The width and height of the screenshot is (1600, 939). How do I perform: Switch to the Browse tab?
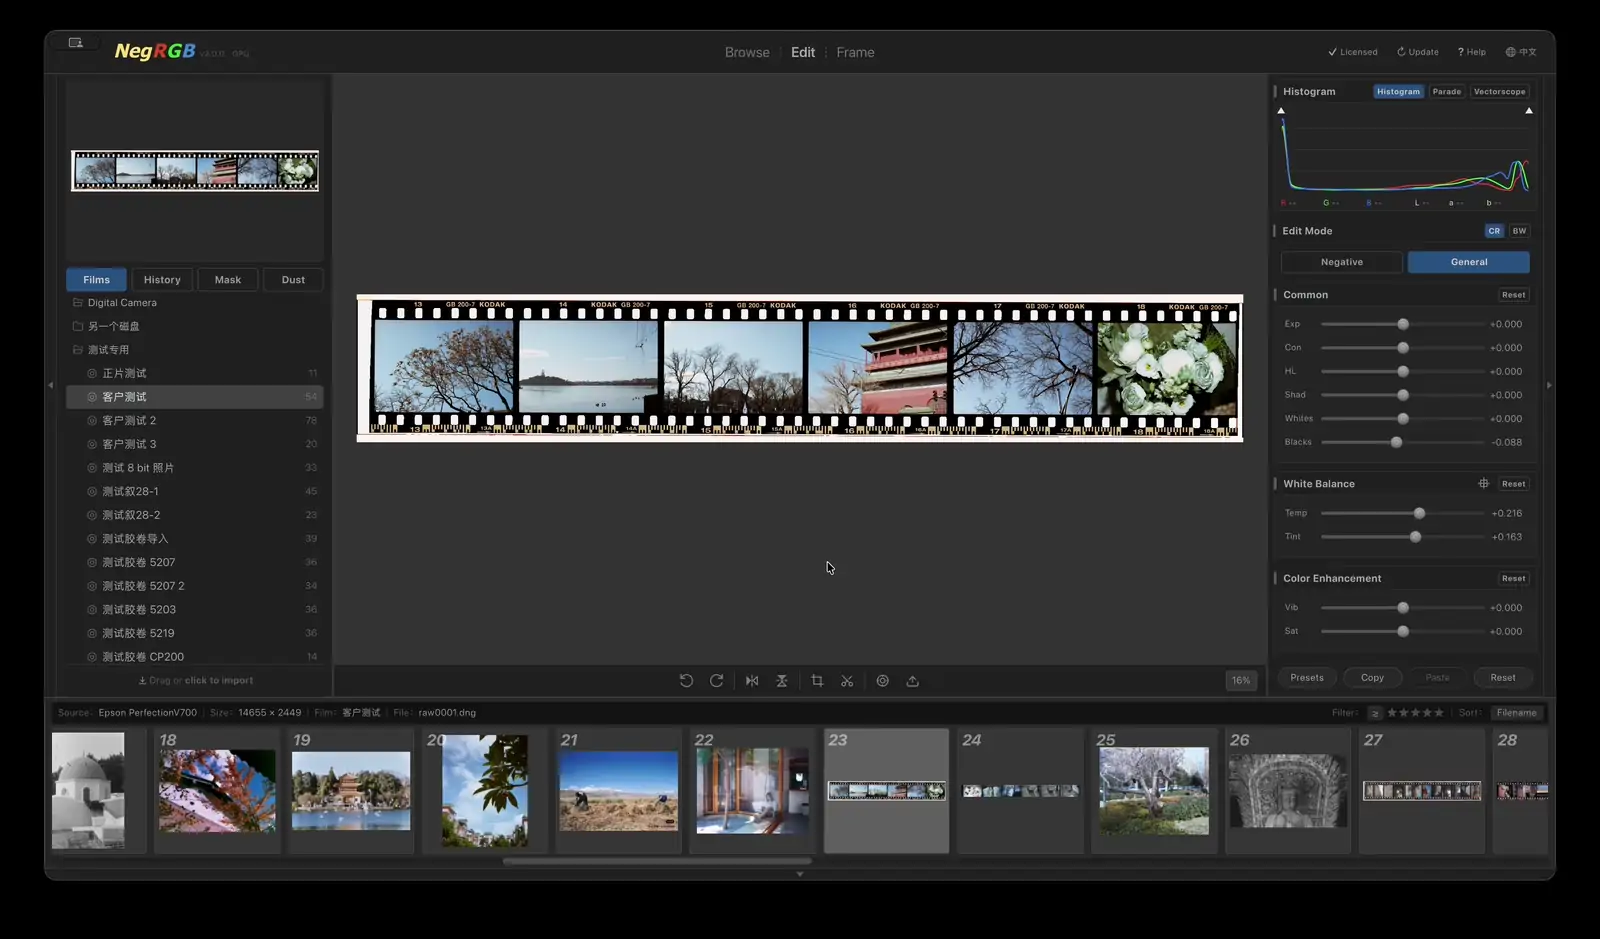(x=747, y=52)
